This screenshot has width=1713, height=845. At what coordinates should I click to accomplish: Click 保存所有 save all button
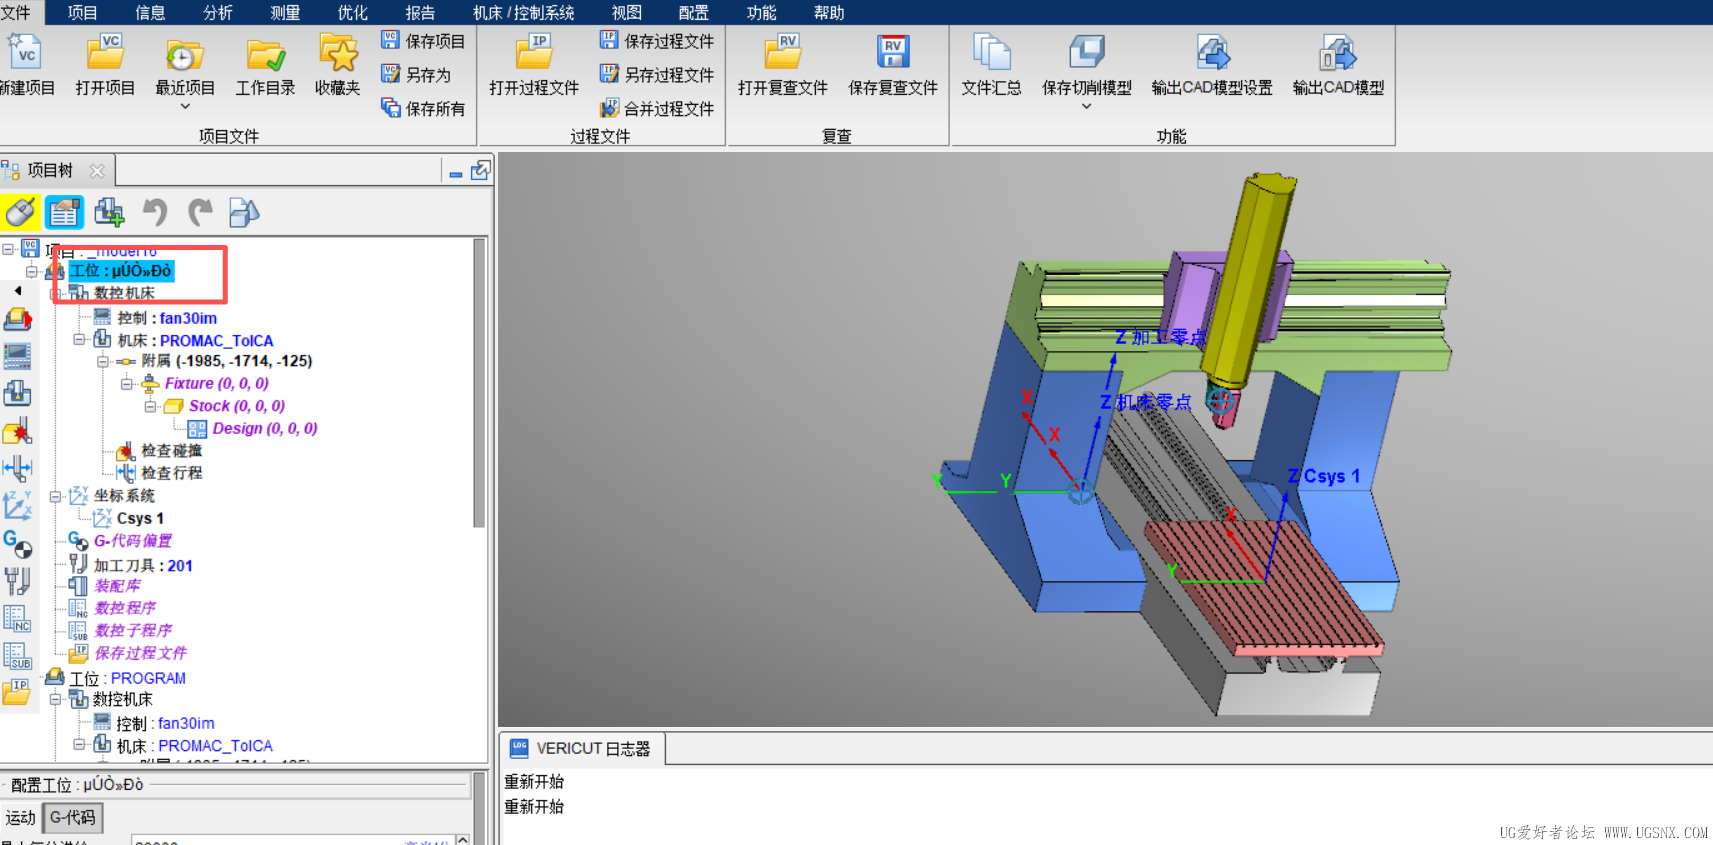423,108
